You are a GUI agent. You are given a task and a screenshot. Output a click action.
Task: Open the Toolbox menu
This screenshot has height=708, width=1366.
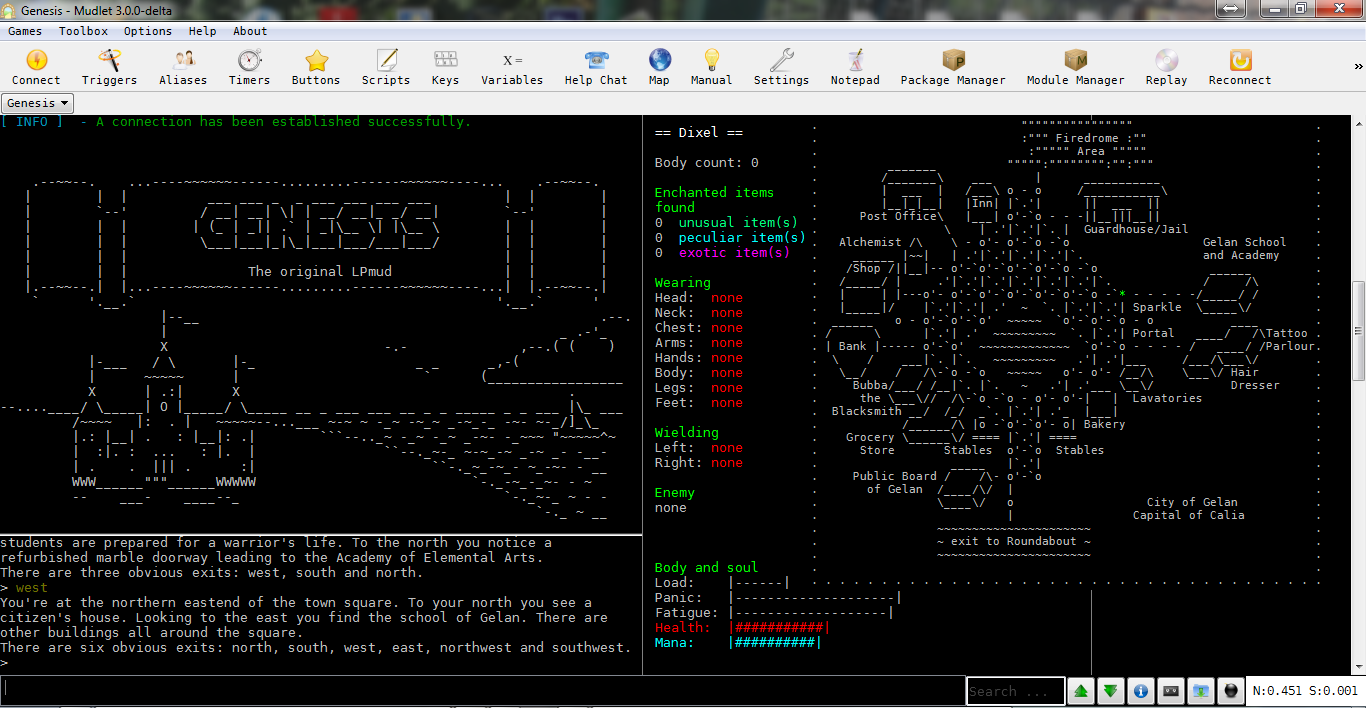pos(83,31)
